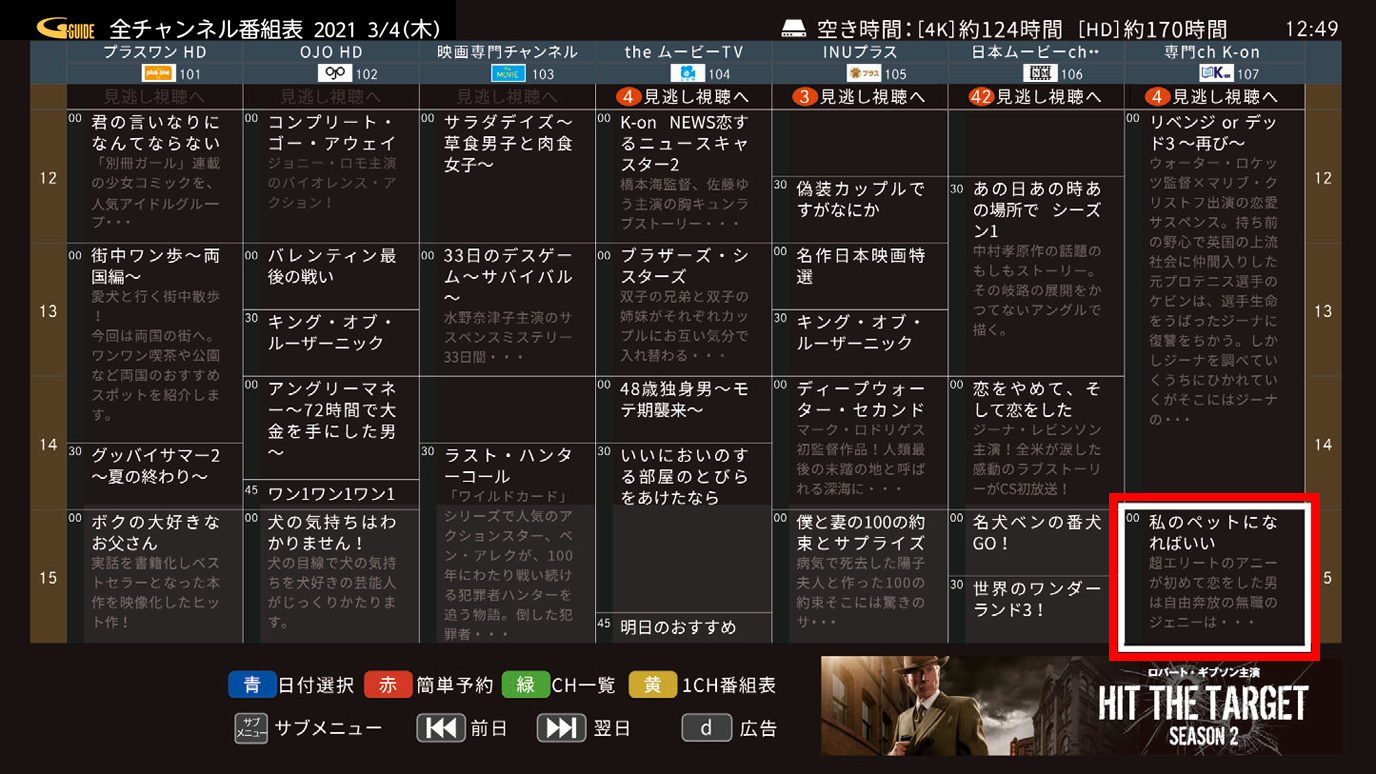Select the 日本ムービーch logo 106
1376x774 pixels.
[x=1040, y=73]
